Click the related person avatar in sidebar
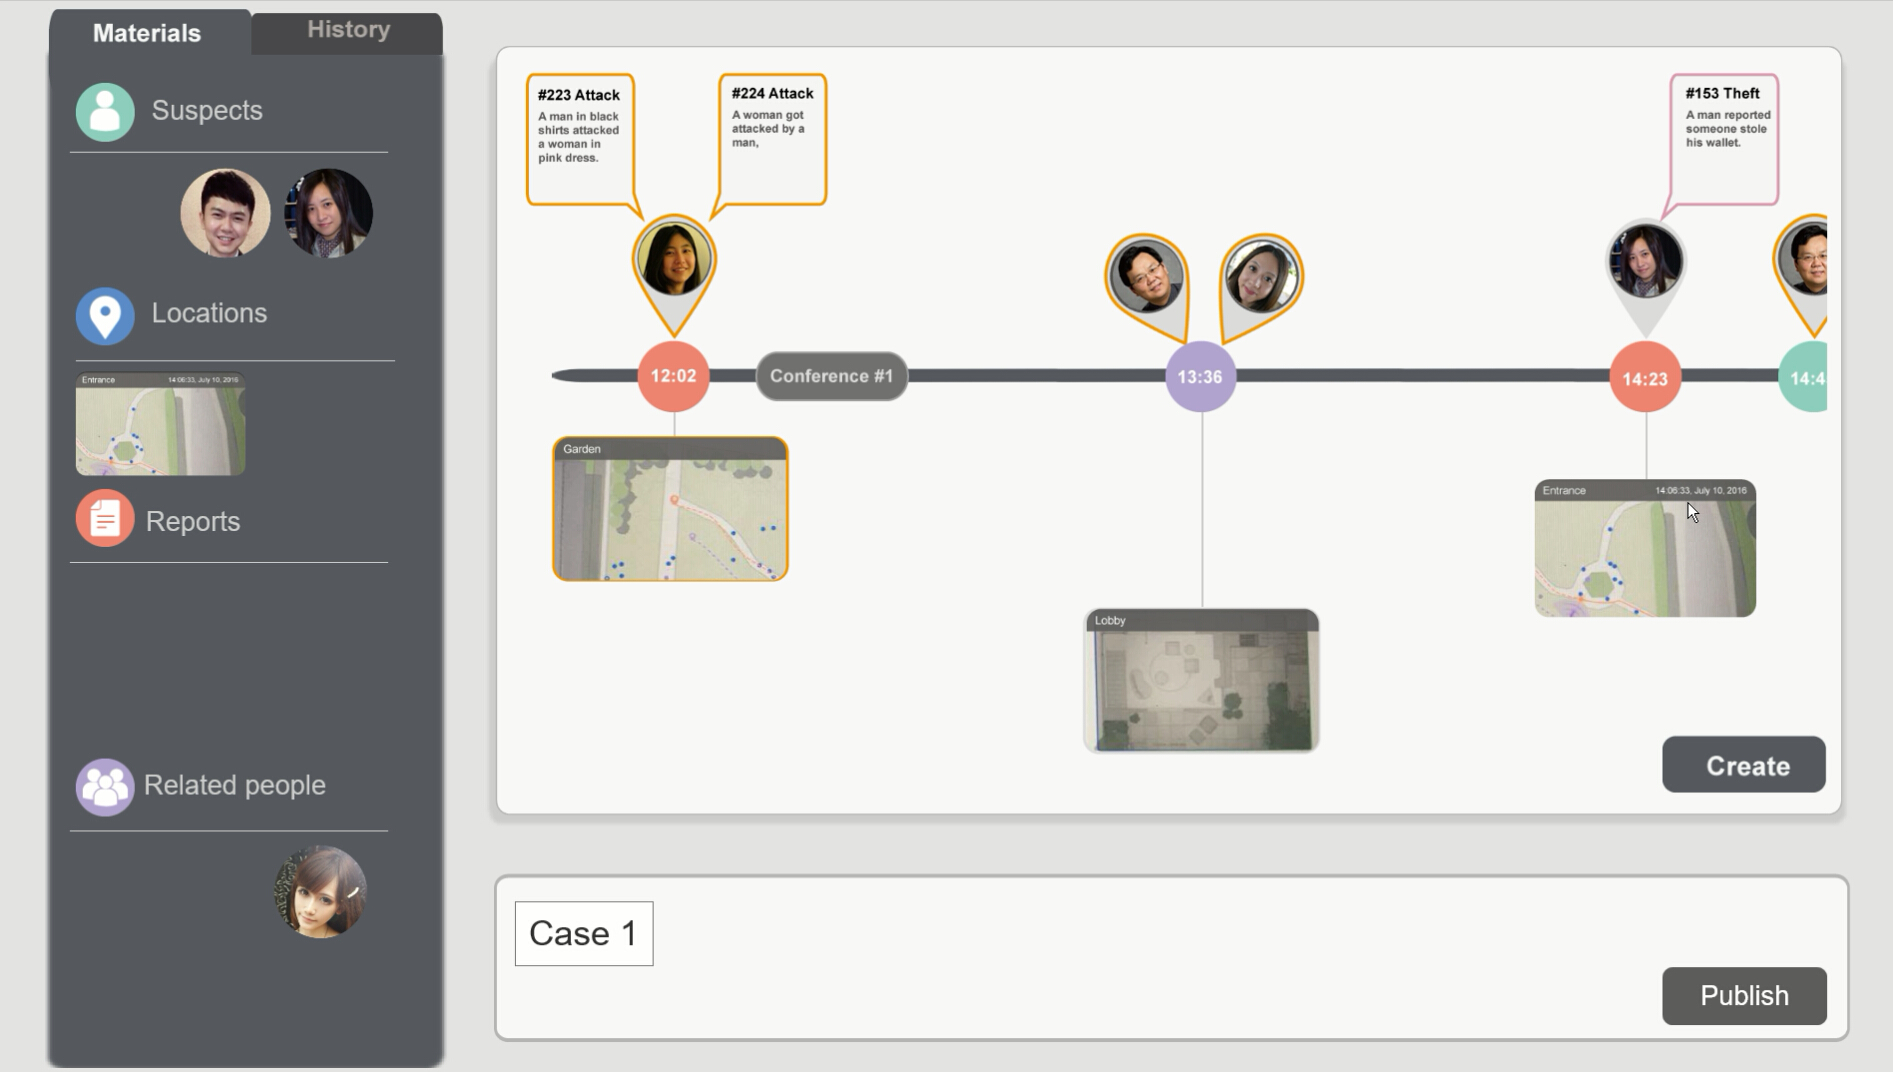Screen dimensions: 1893x1072 pos(320,892)
